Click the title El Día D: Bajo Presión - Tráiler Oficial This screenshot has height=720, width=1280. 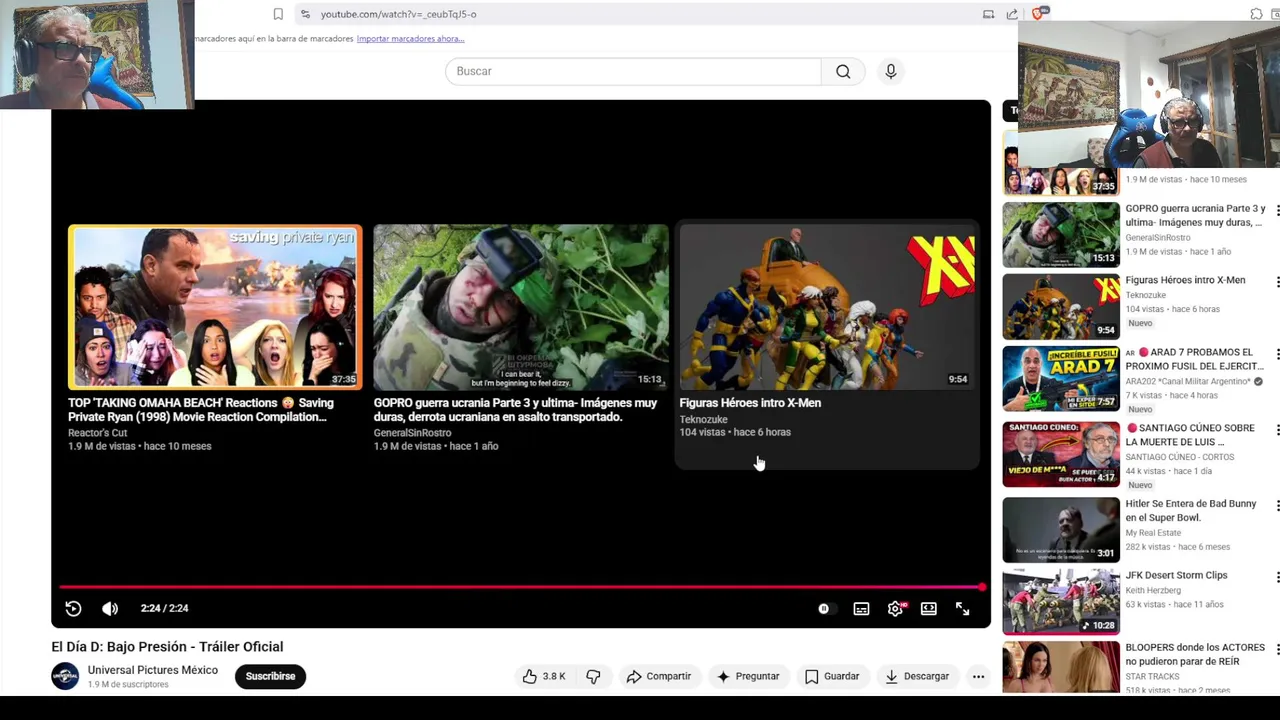coord(167,647)
